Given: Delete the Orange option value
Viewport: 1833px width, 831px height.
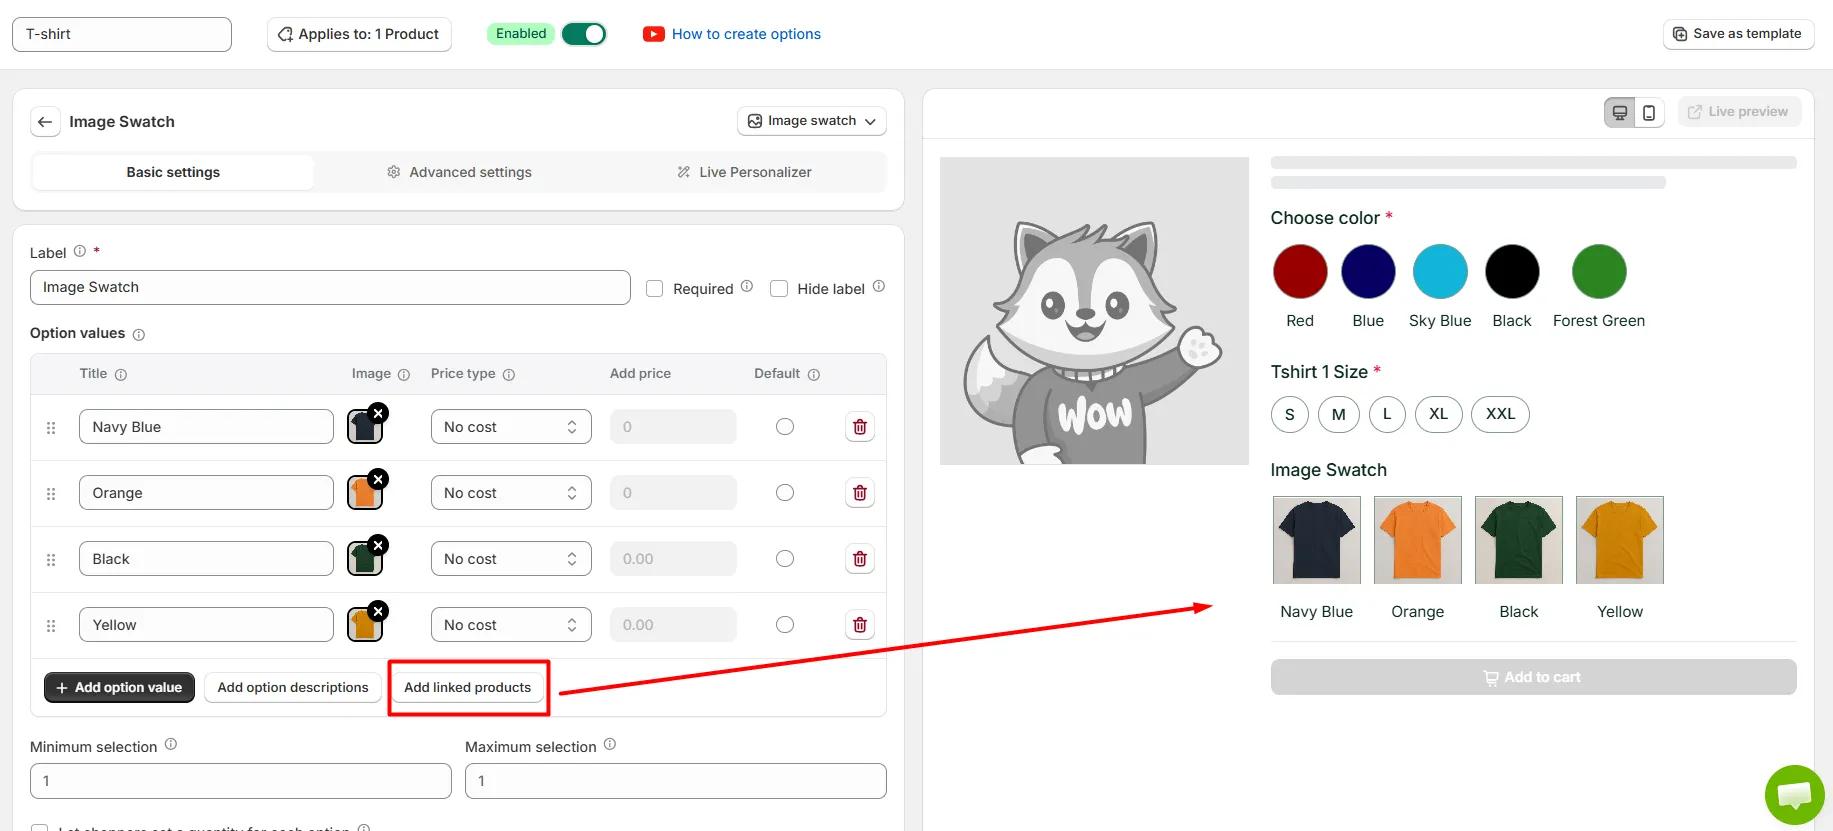Looking at the screenshot, I should click(860, 493).
